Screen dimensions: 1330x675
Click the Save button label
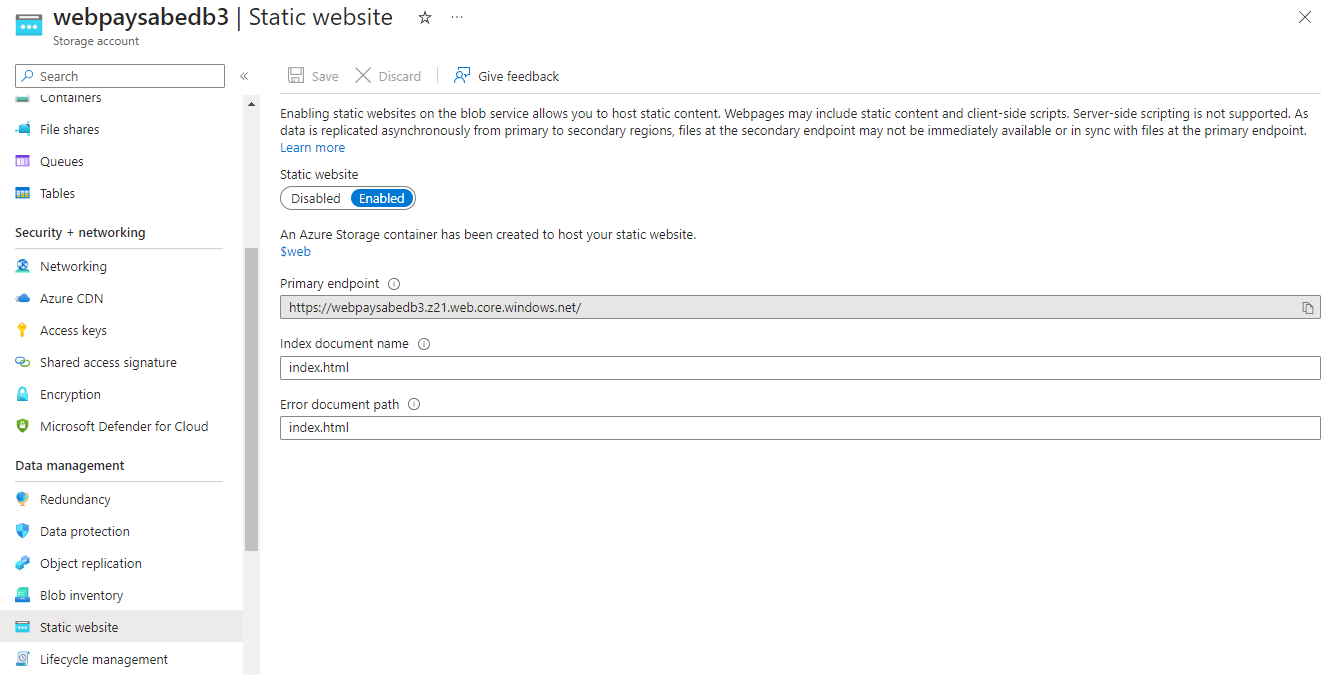pos(325,77)
